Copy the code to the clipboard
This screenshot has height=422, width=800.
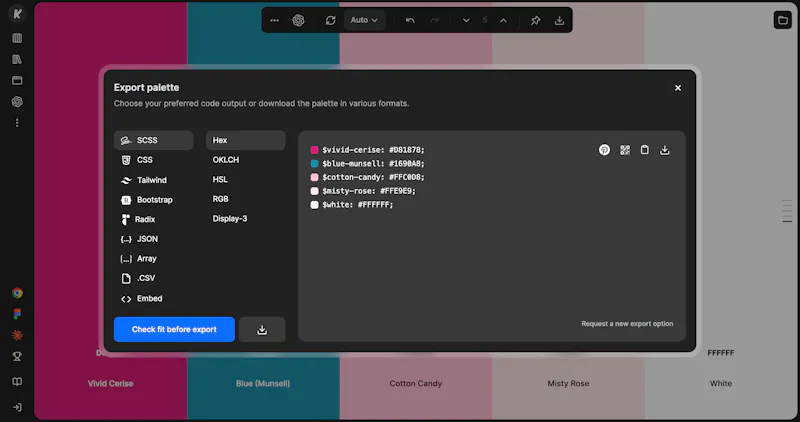coord(644,150)
